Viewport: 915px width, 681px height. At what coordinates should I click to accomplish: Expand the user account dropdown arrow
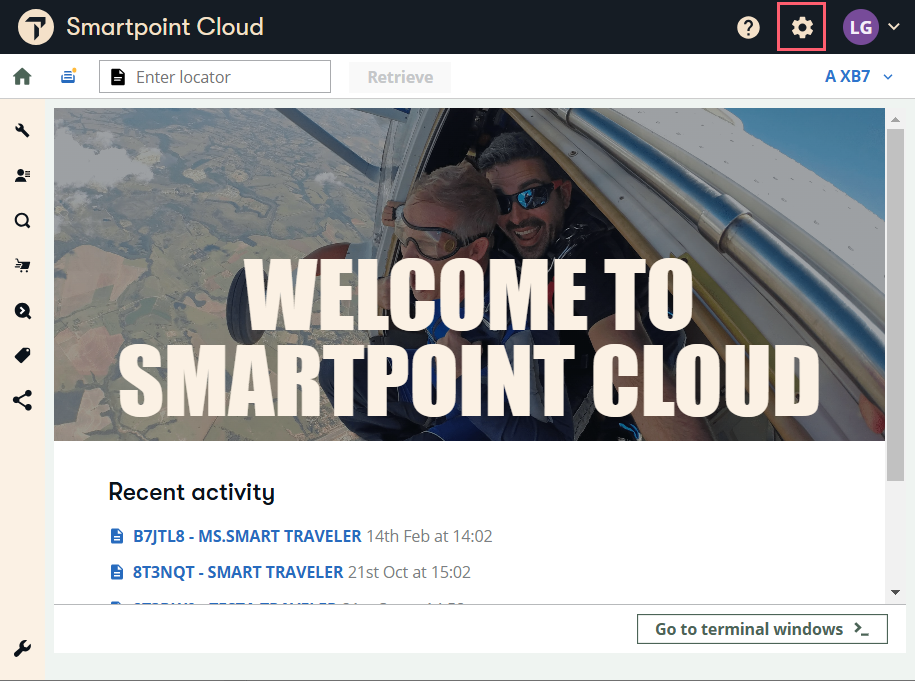point(893,26)
